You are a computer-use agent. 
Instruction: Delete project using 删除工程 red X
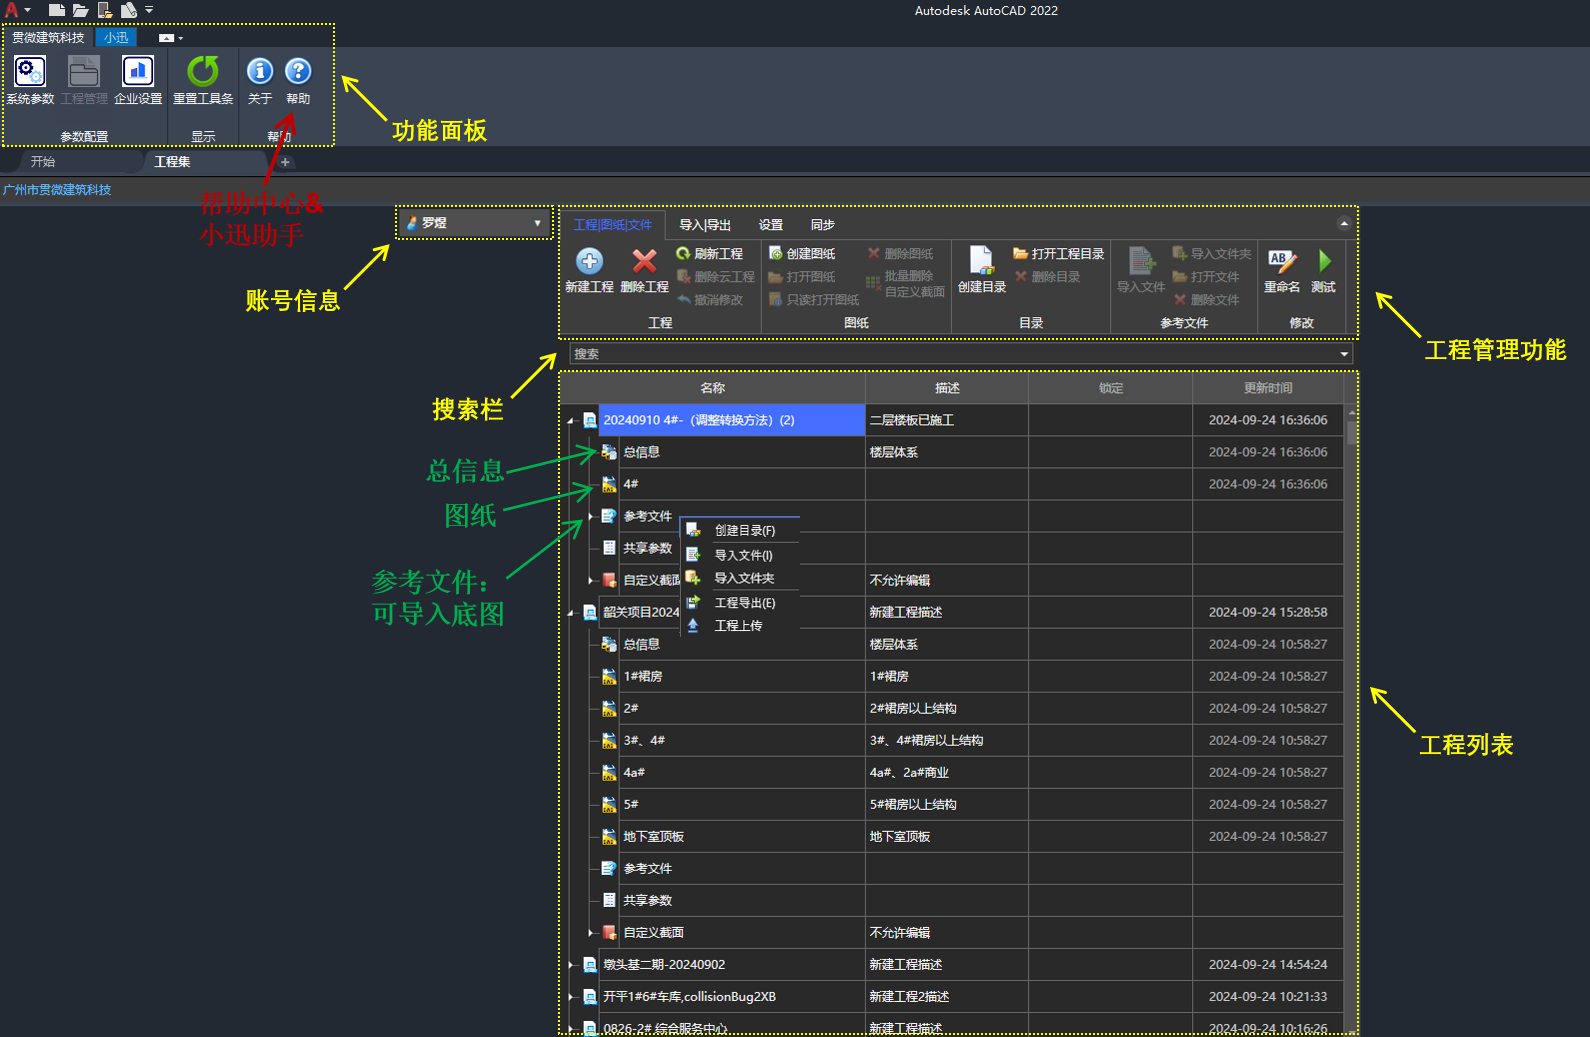644,261
